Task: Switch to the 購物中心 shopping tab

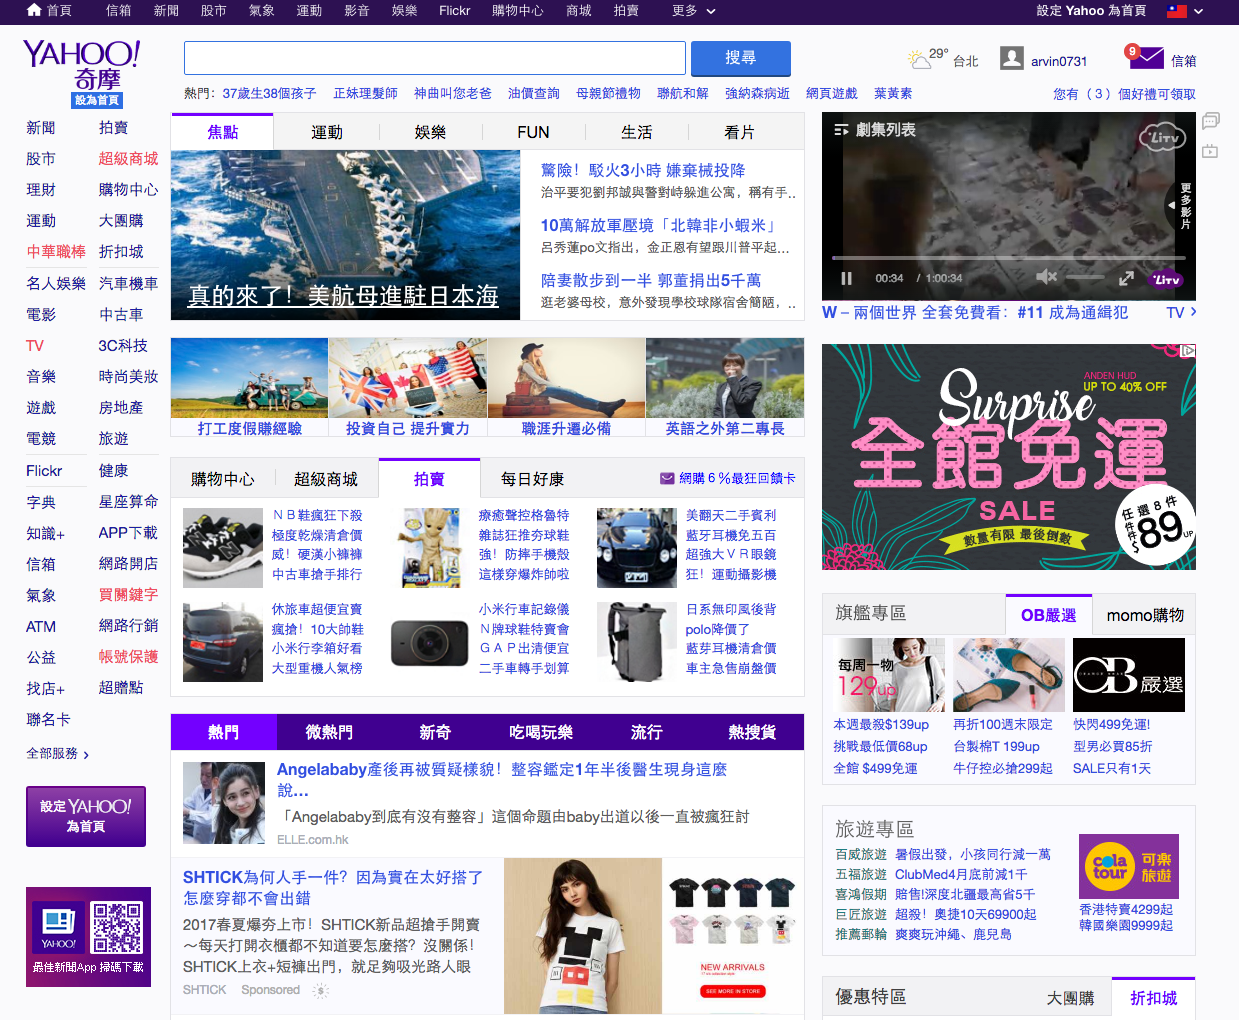Action: coord(223,479)
